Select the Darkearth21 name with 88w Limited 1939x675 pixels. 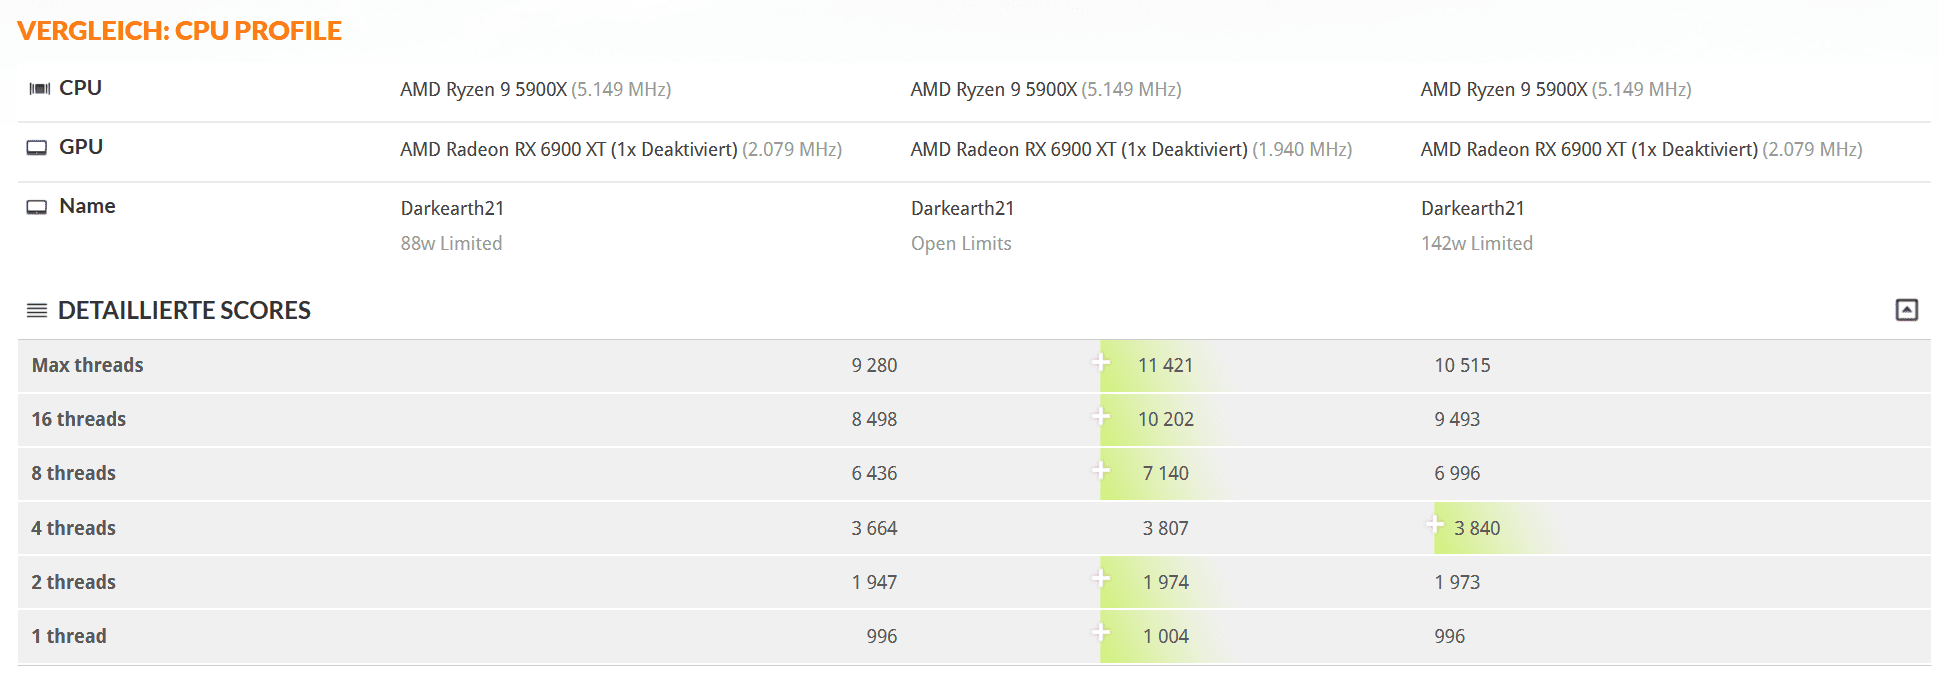pos(452,208)
